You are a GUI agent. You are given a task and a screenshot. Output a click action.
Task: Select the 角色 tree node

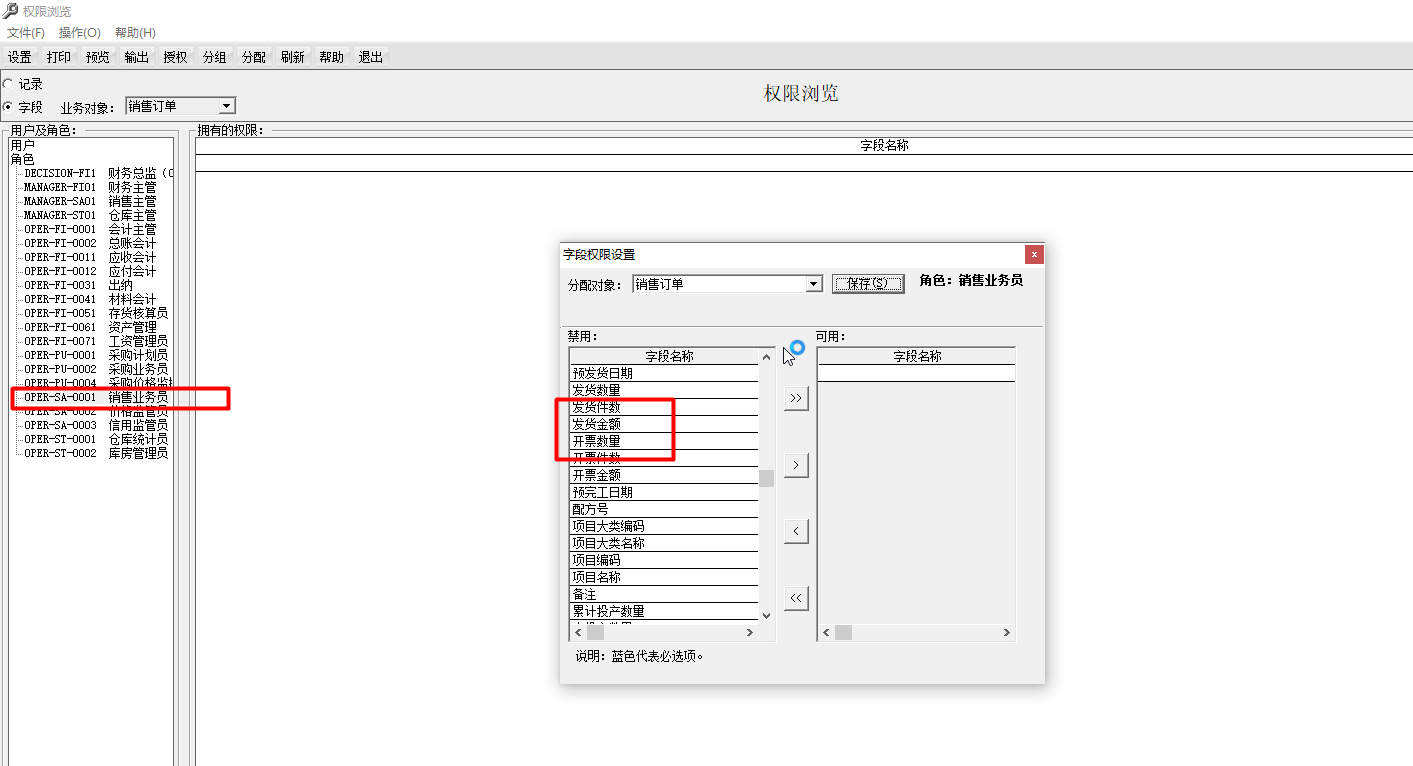pos(22,159)
